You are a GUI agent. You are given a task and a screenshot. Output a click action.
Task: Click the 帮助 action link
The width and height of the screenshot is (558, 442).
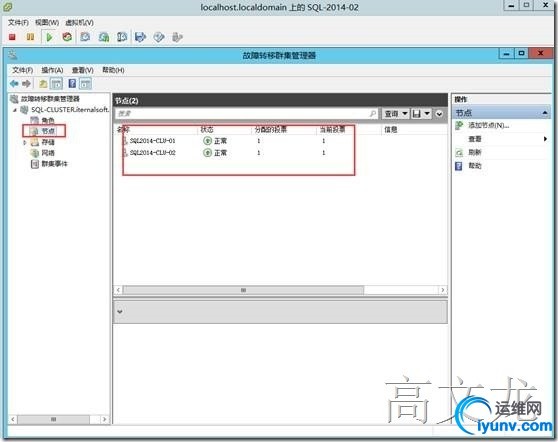(x=475, y=166)
